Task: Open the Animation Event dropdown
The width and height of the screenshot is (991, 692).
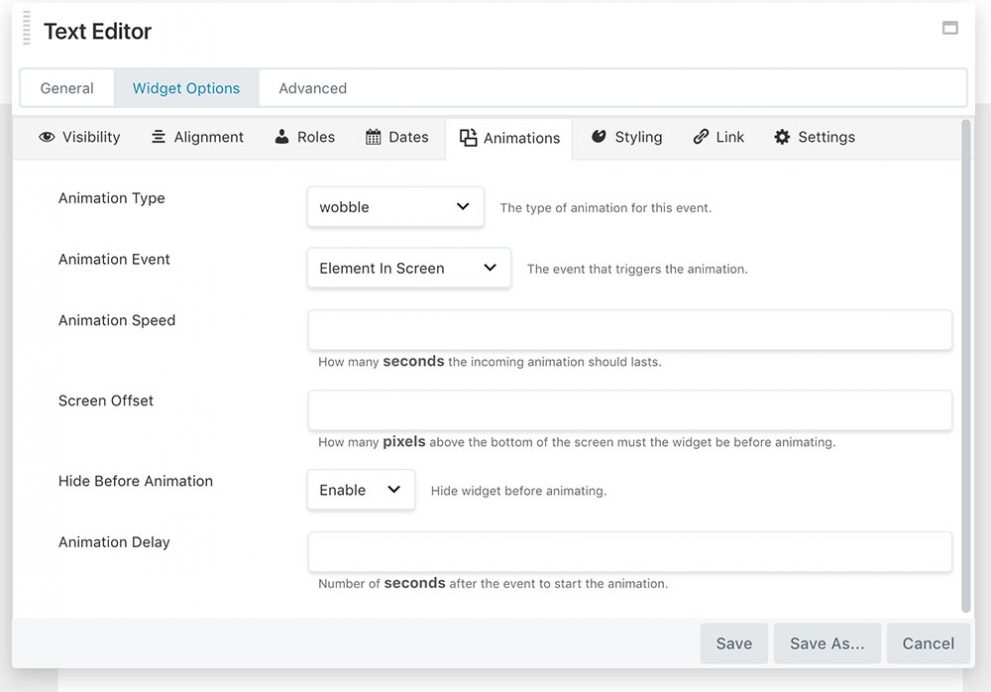Action: tap(408, 267)
